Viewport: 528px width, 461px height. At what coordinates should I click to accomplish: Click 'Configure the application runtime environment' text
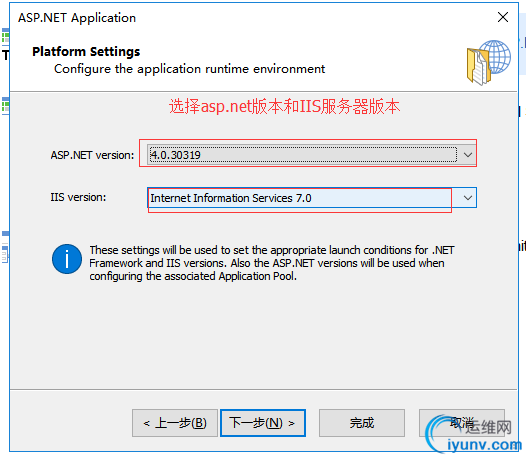point(190,69)
